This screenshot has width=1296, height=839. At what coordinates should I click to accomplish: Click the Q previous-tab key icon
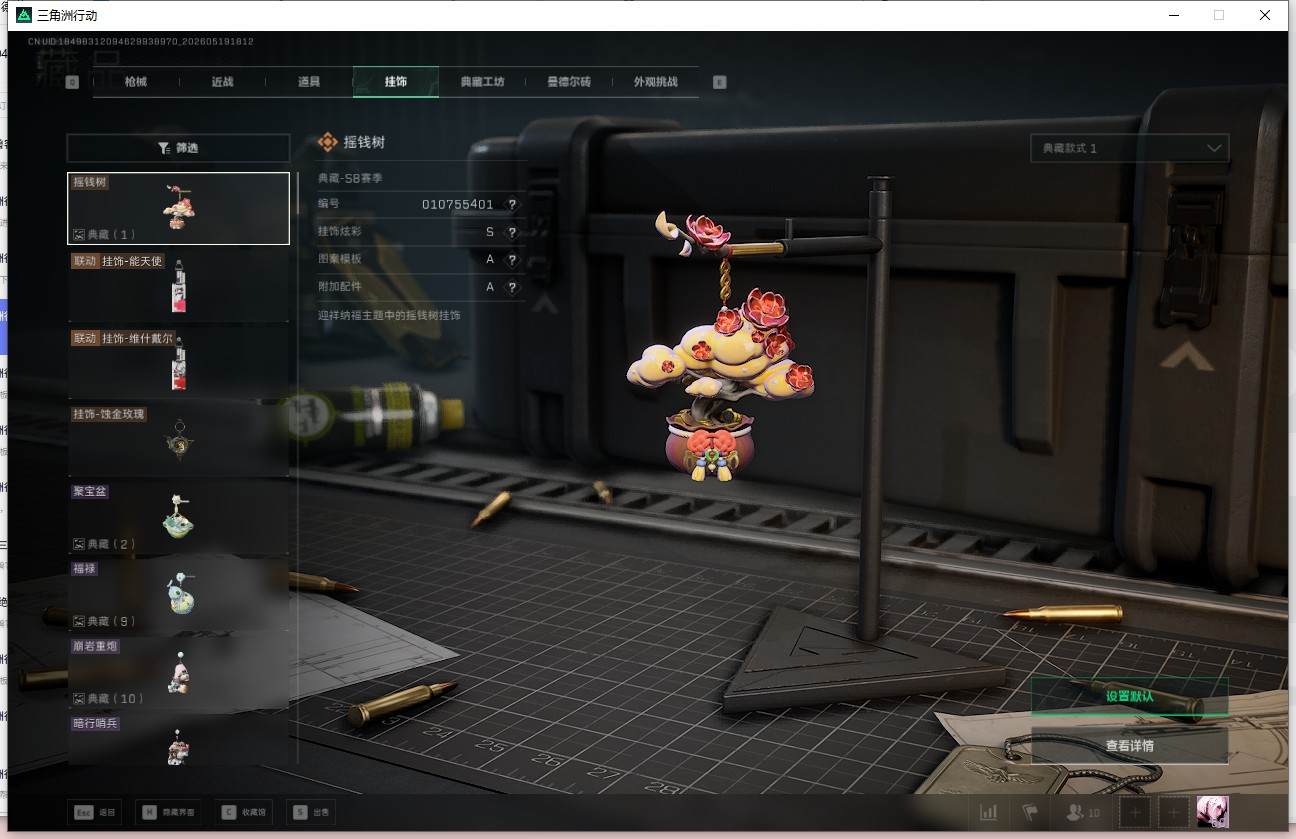coord(72,82)
